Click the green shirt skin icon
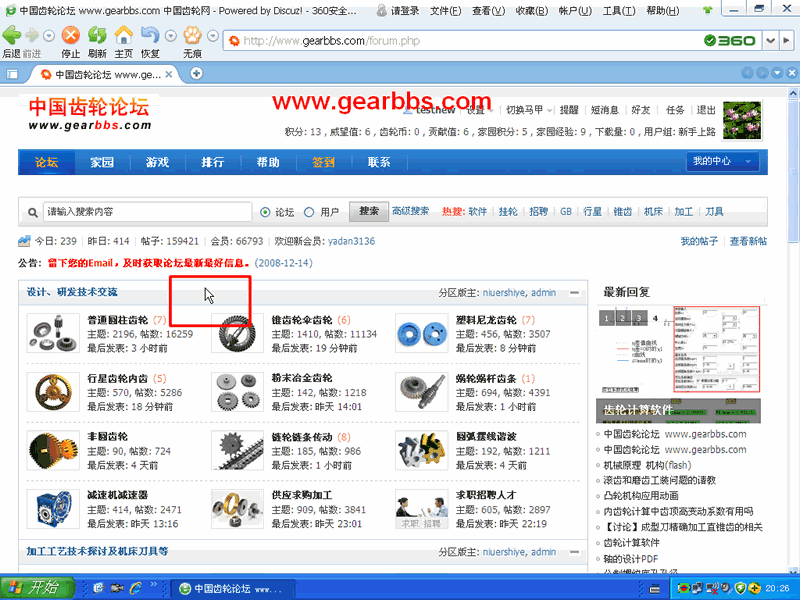Viewport: 800px width, 600px height. coord(707,10)
